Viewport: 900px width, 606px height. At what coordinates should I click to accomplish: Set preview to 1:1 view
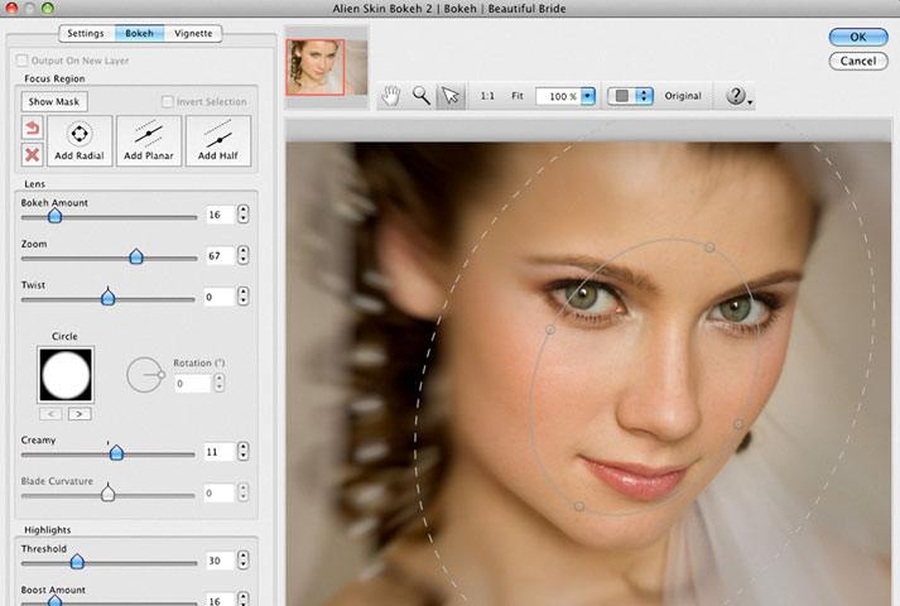[x=487, y=96]
